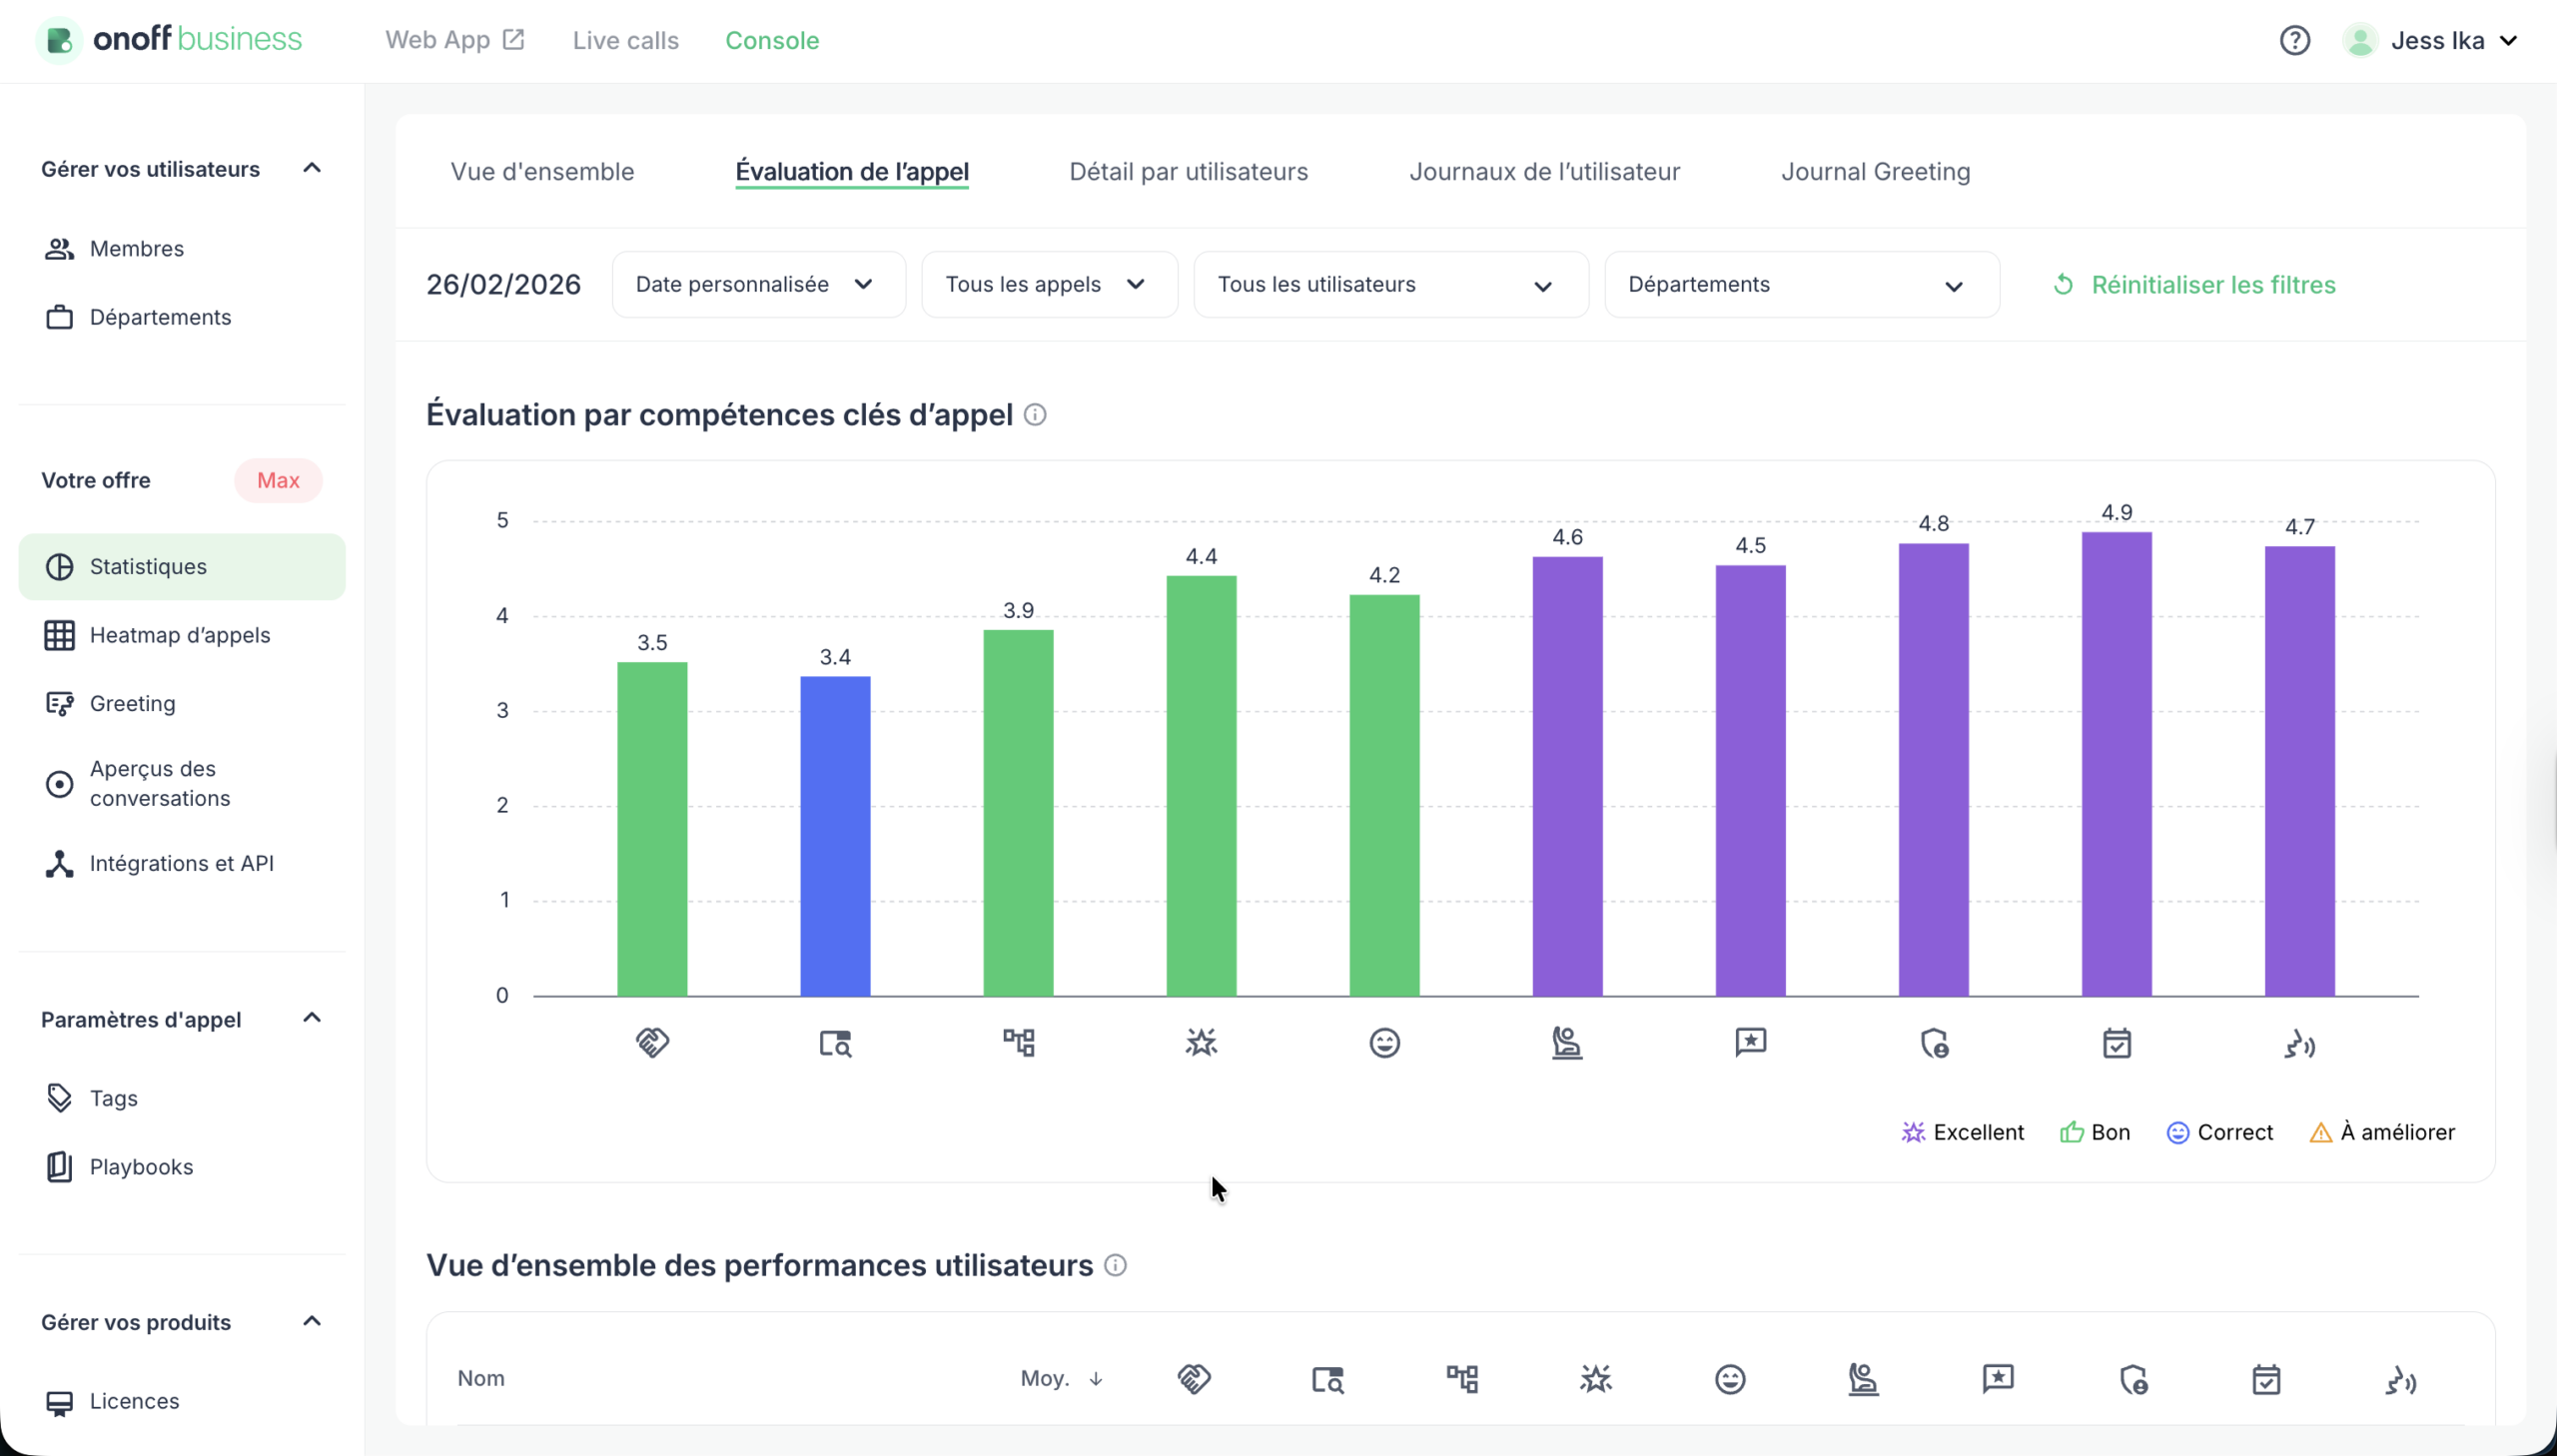This screenshot has height=1456, width=2557.
Task: View the Licences section
Action: point(135,1401)
